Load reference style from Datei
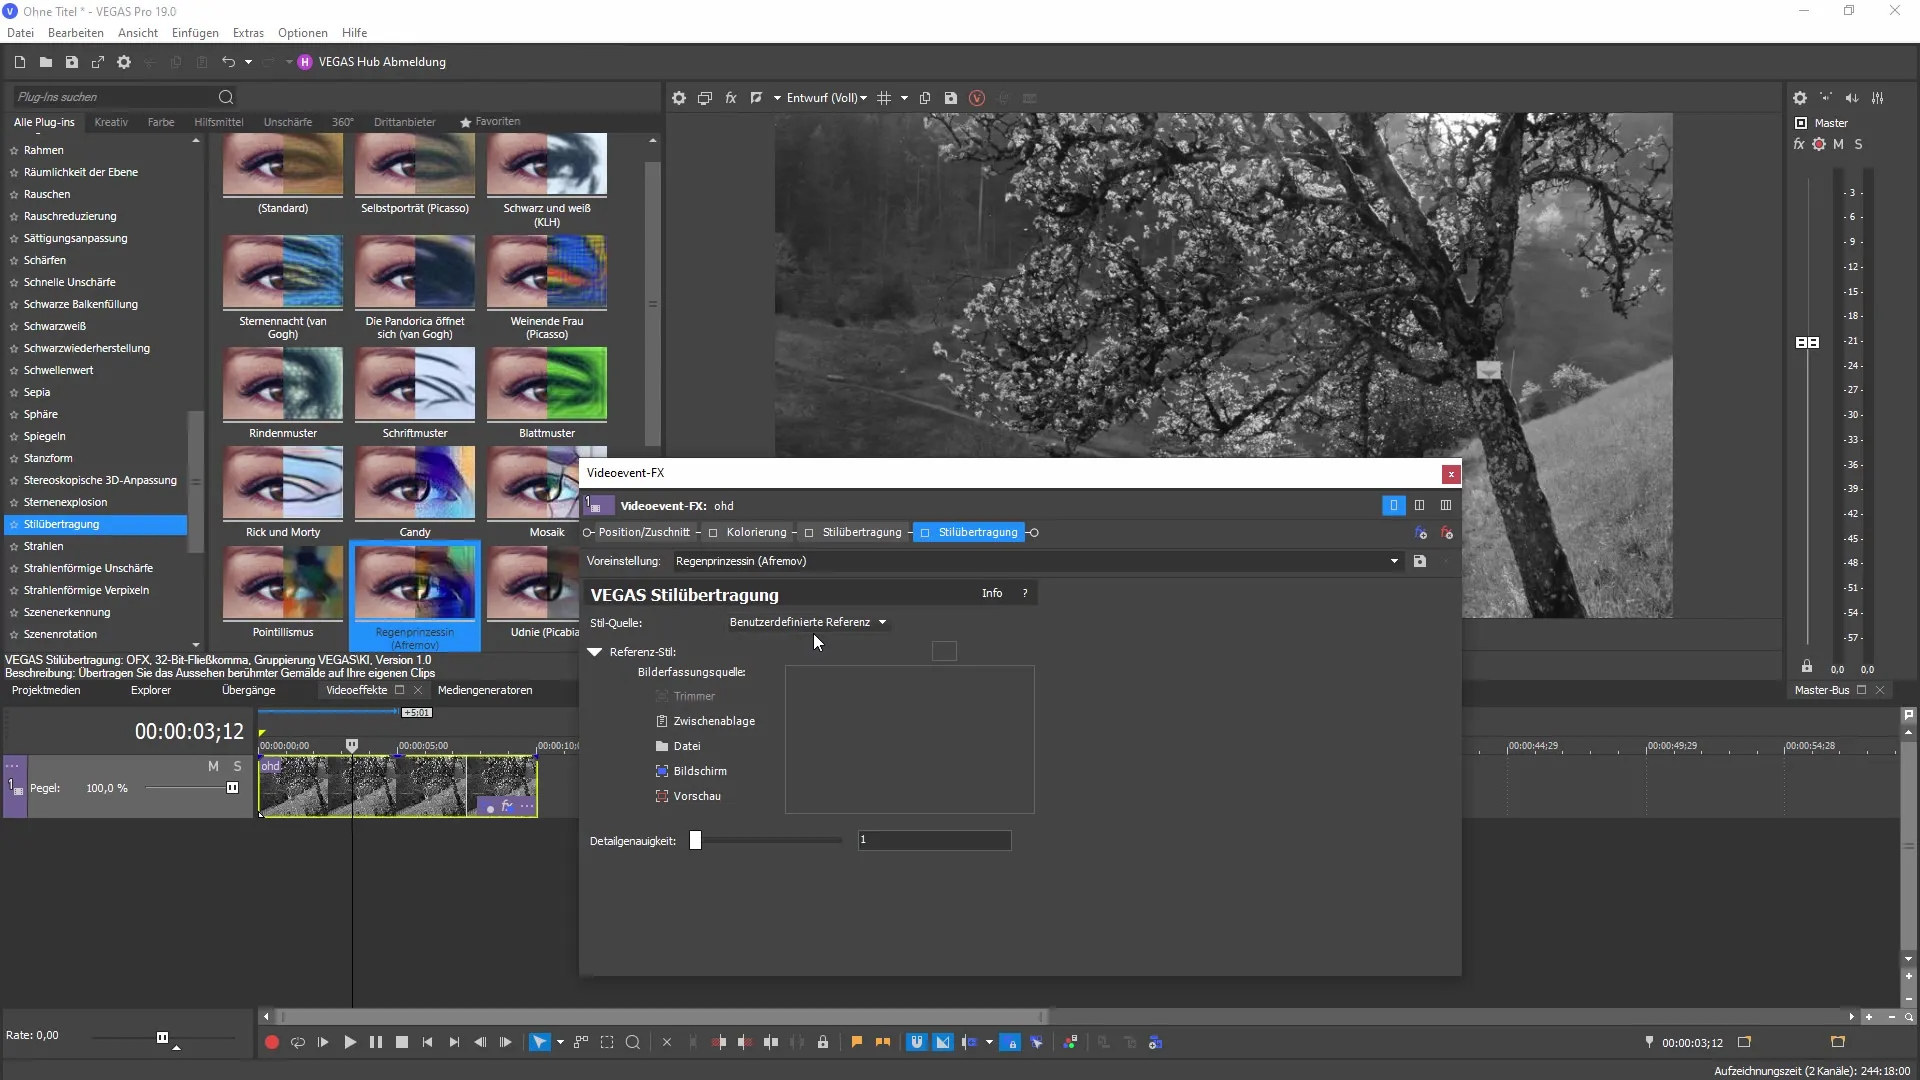The height and width of the screenshot is (1080, 1920). pos(679,746)
